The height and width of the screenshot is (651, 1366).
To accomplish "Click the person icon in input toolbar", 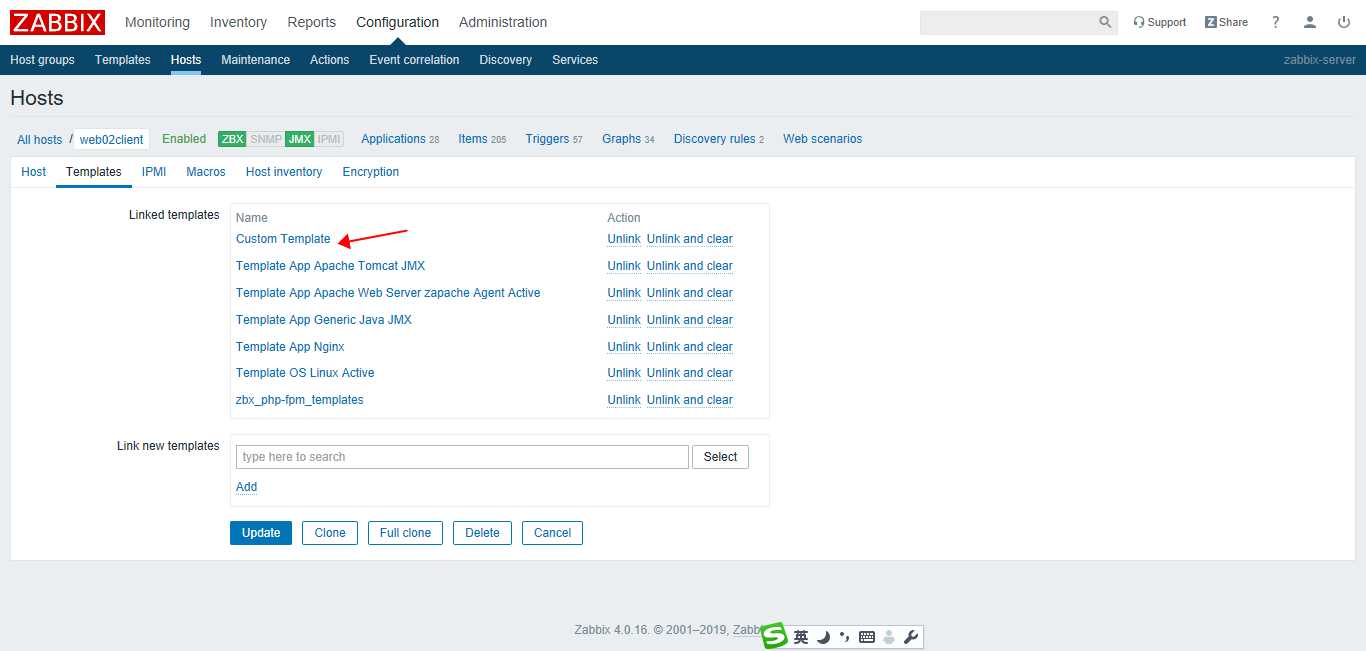I will (x=889, y=637).
